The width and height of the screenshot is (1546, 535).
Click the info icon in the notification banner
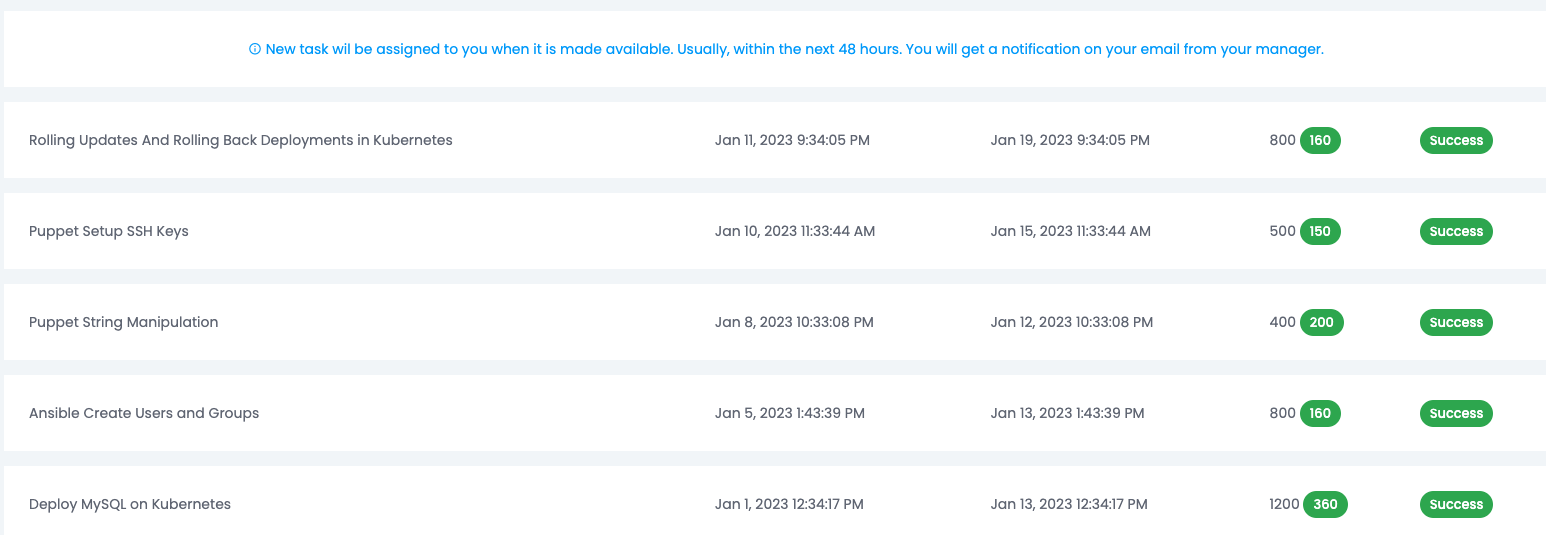(255, 49)
